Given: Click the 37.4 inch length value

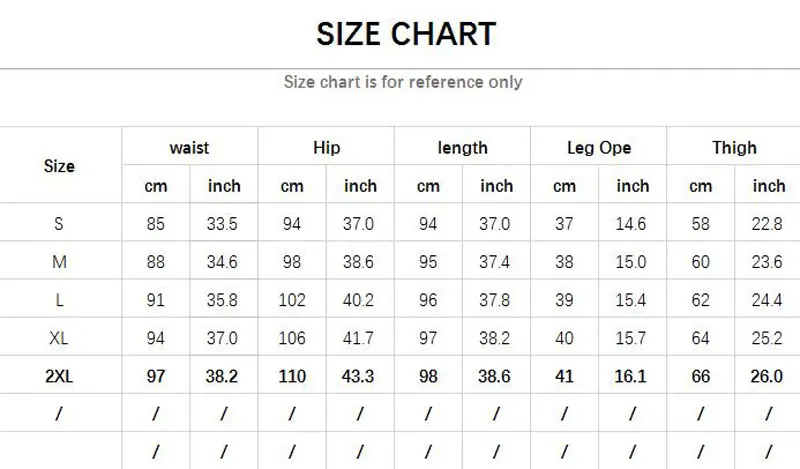Looking at the screenshot, I should click(496, 263).
